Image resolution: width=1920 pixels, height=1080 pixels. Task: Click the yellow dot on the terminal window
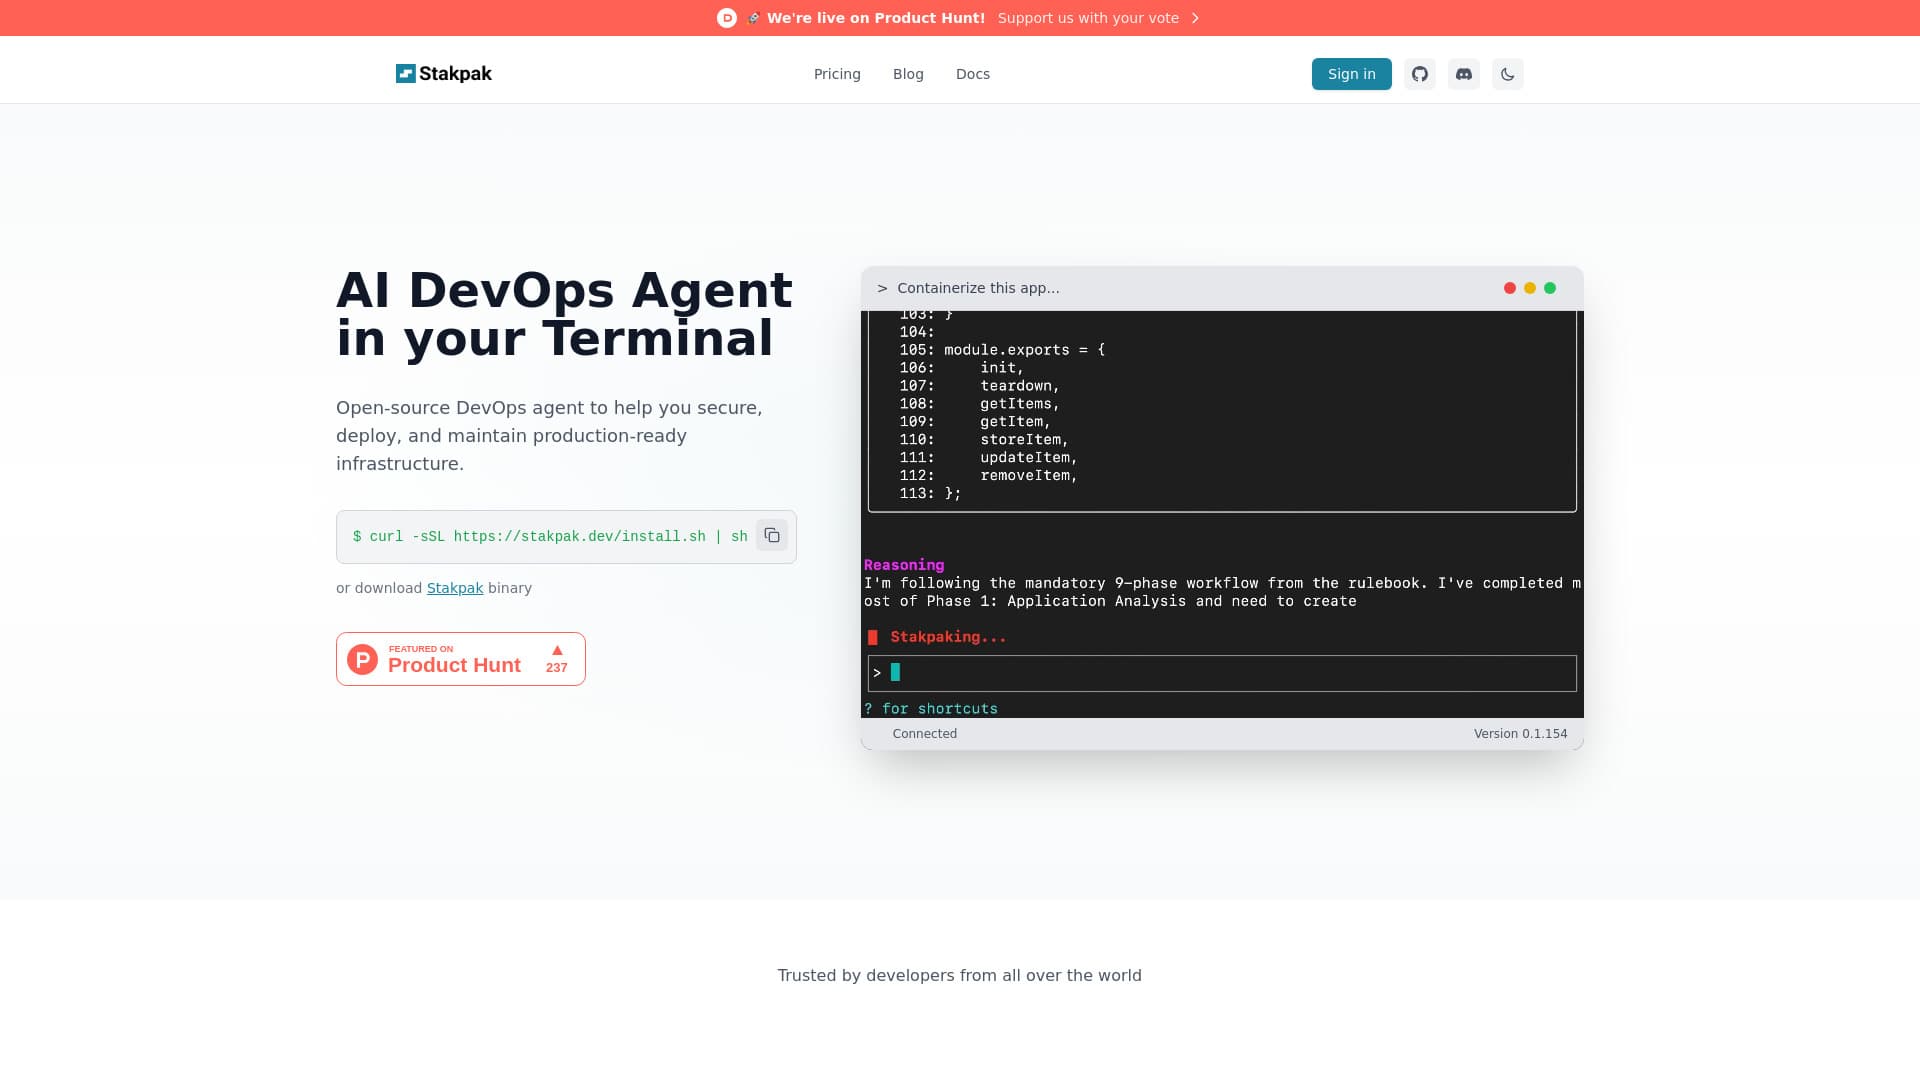[1530, 287]
